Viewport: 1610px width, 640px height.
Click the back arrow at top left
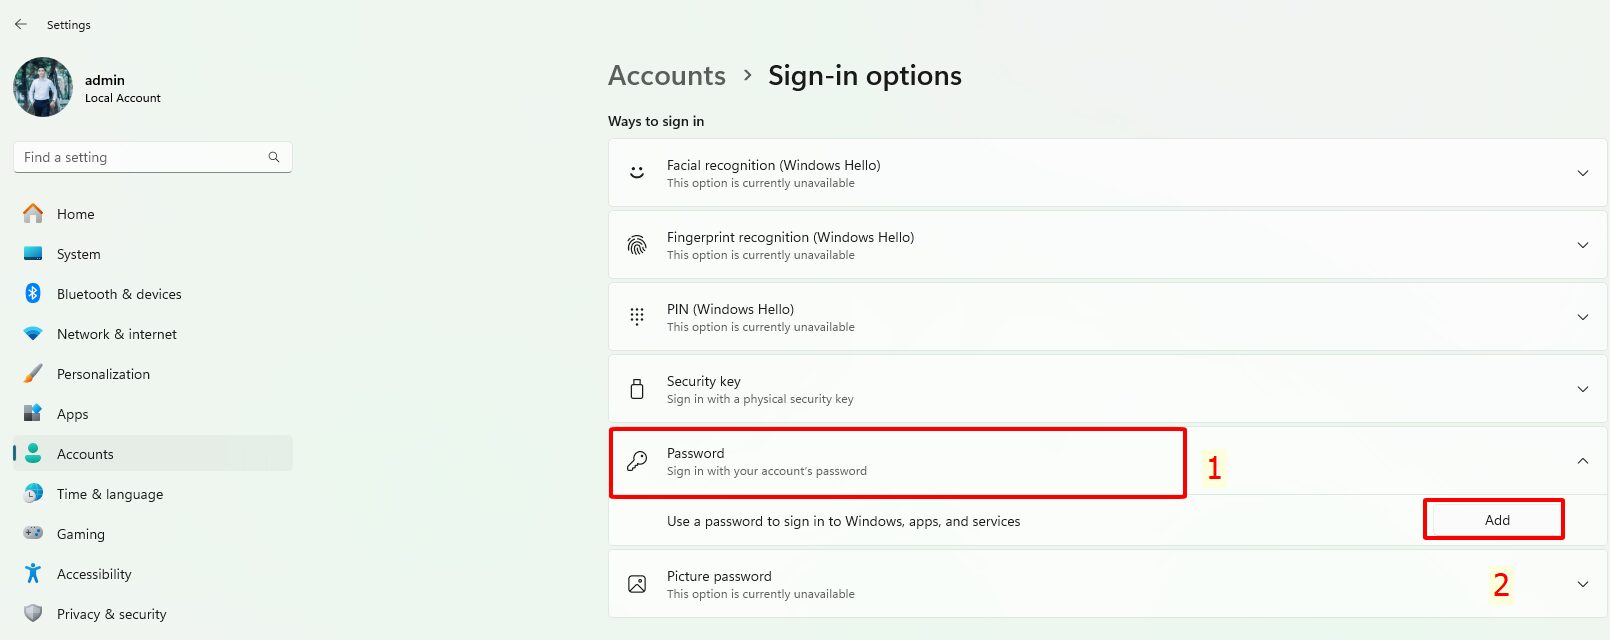tap(19, 24)
